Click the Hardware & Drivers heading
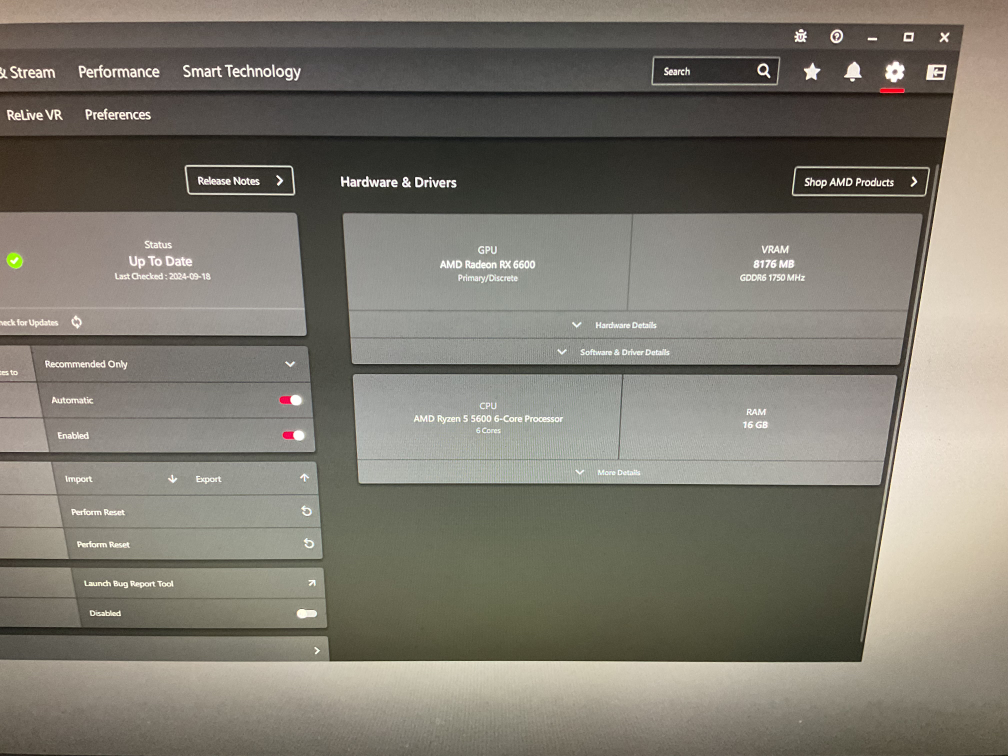 pyautogui.click(x=399, y=183)
